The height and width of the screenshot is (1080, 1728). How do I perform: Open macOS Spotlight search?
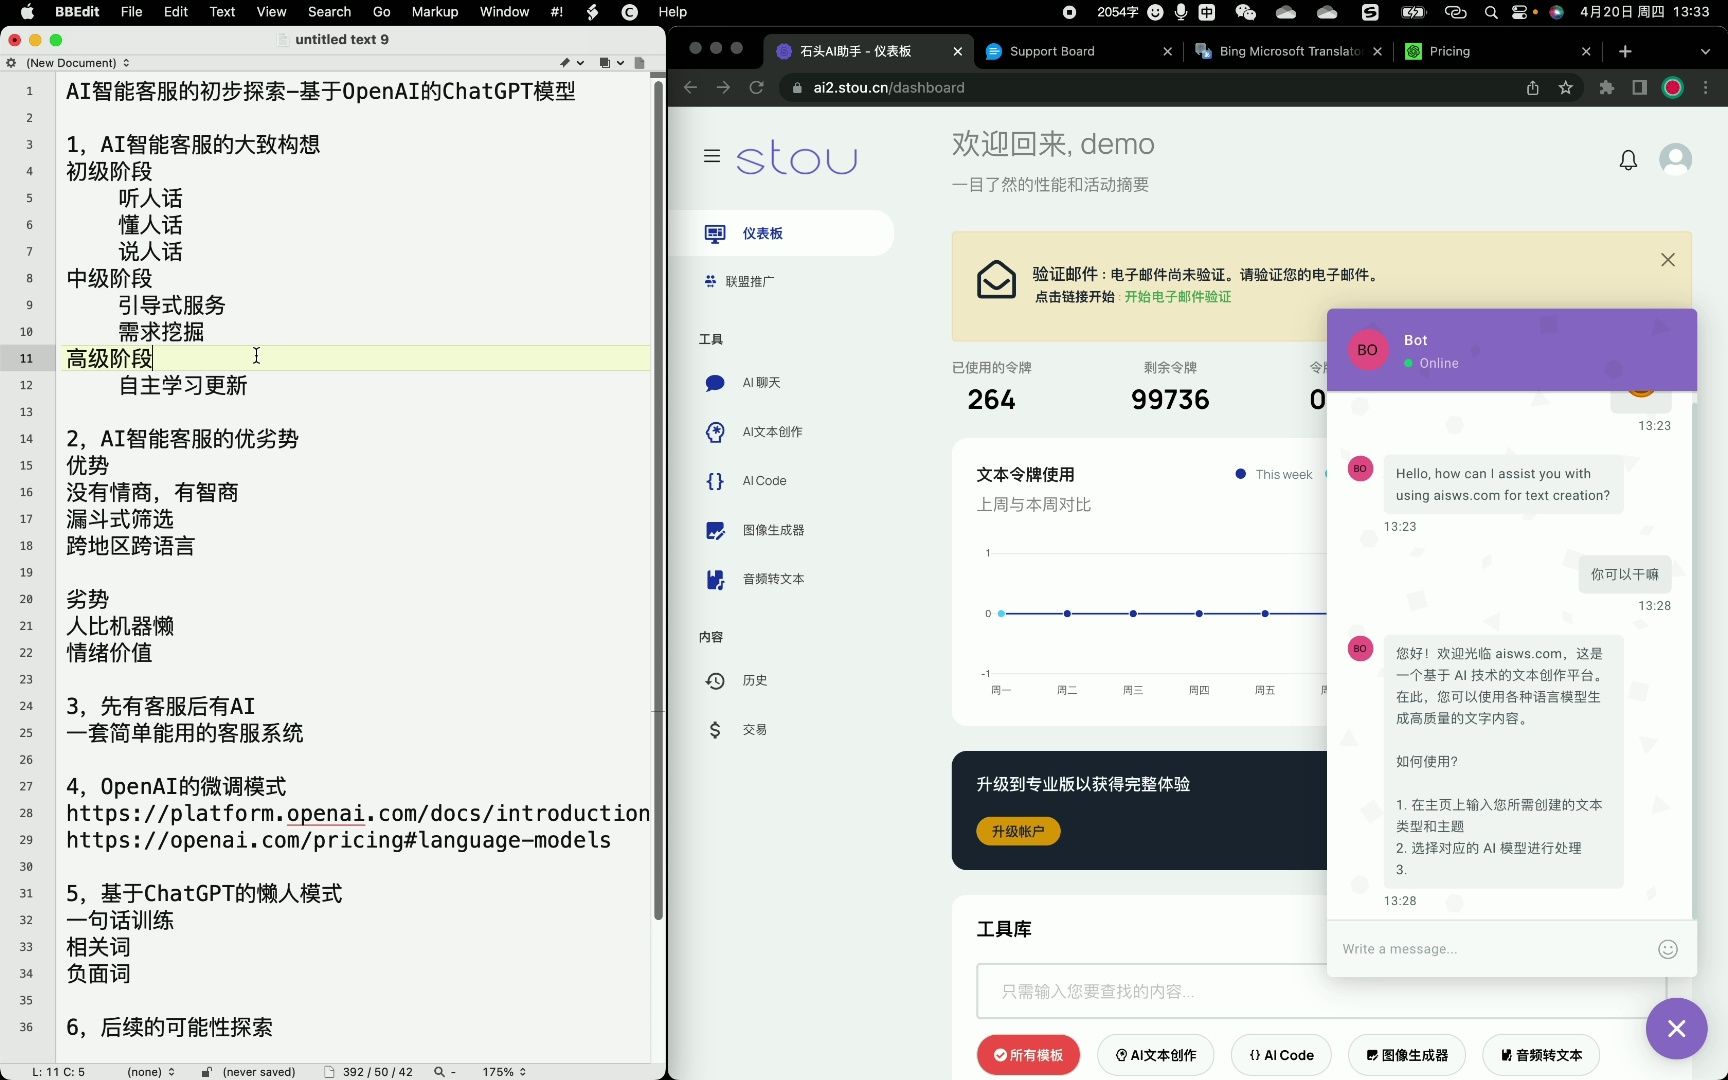(1491, 12)
